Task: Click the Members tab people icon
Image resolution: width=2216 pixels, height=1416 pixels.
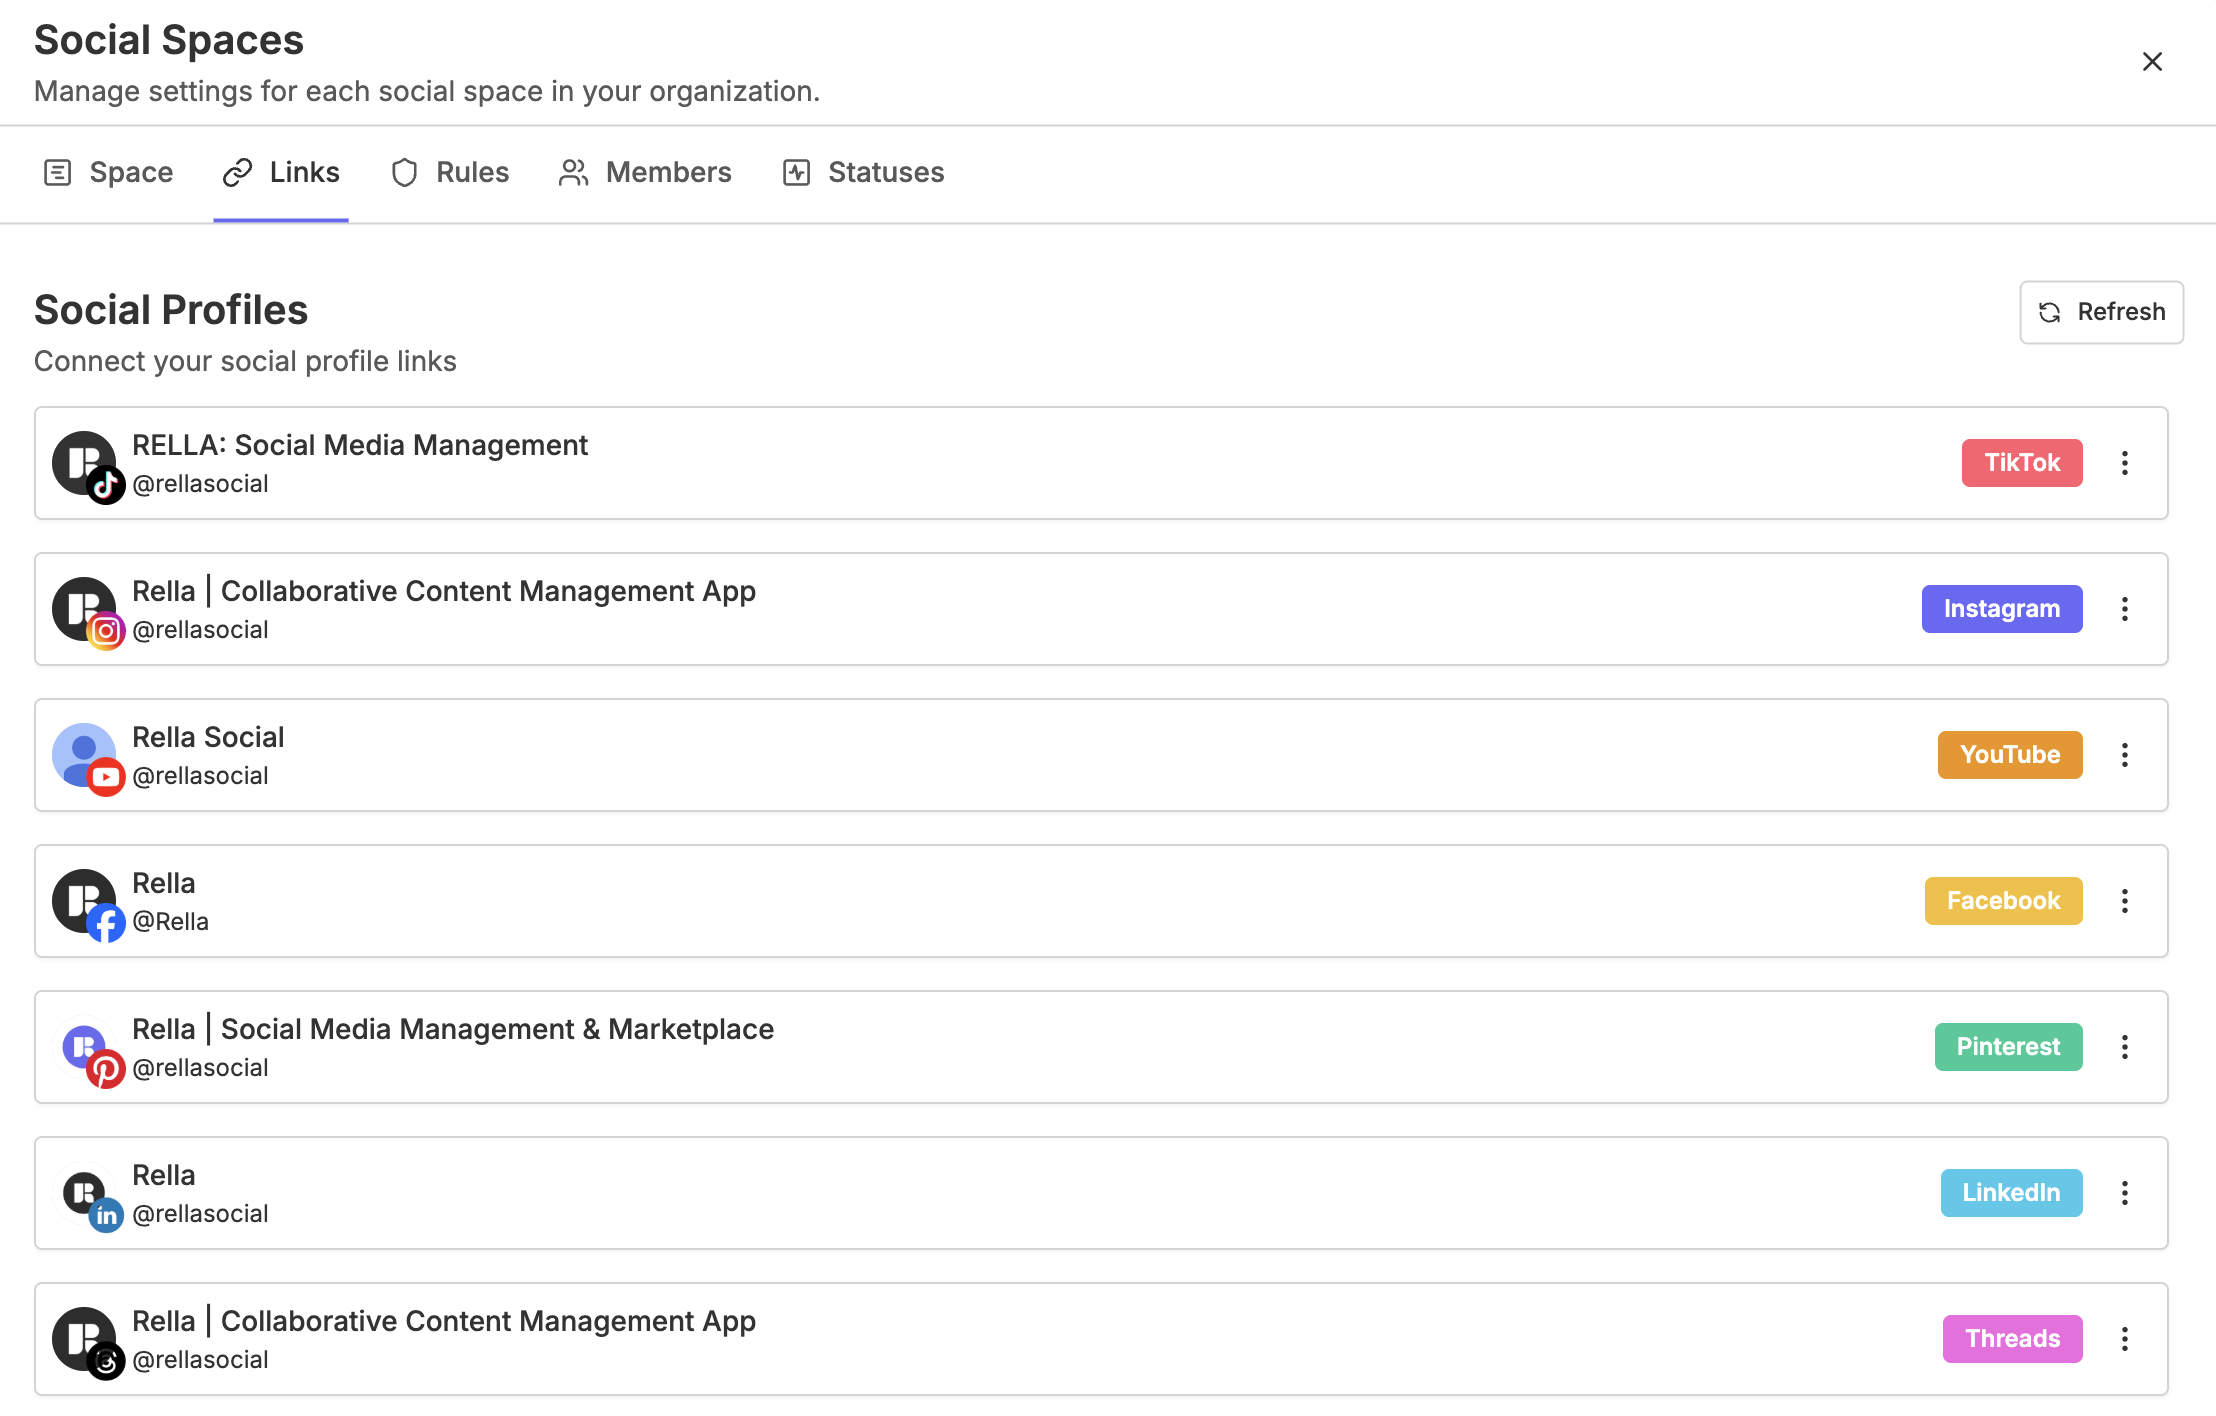Action: (x=573, y=173)
